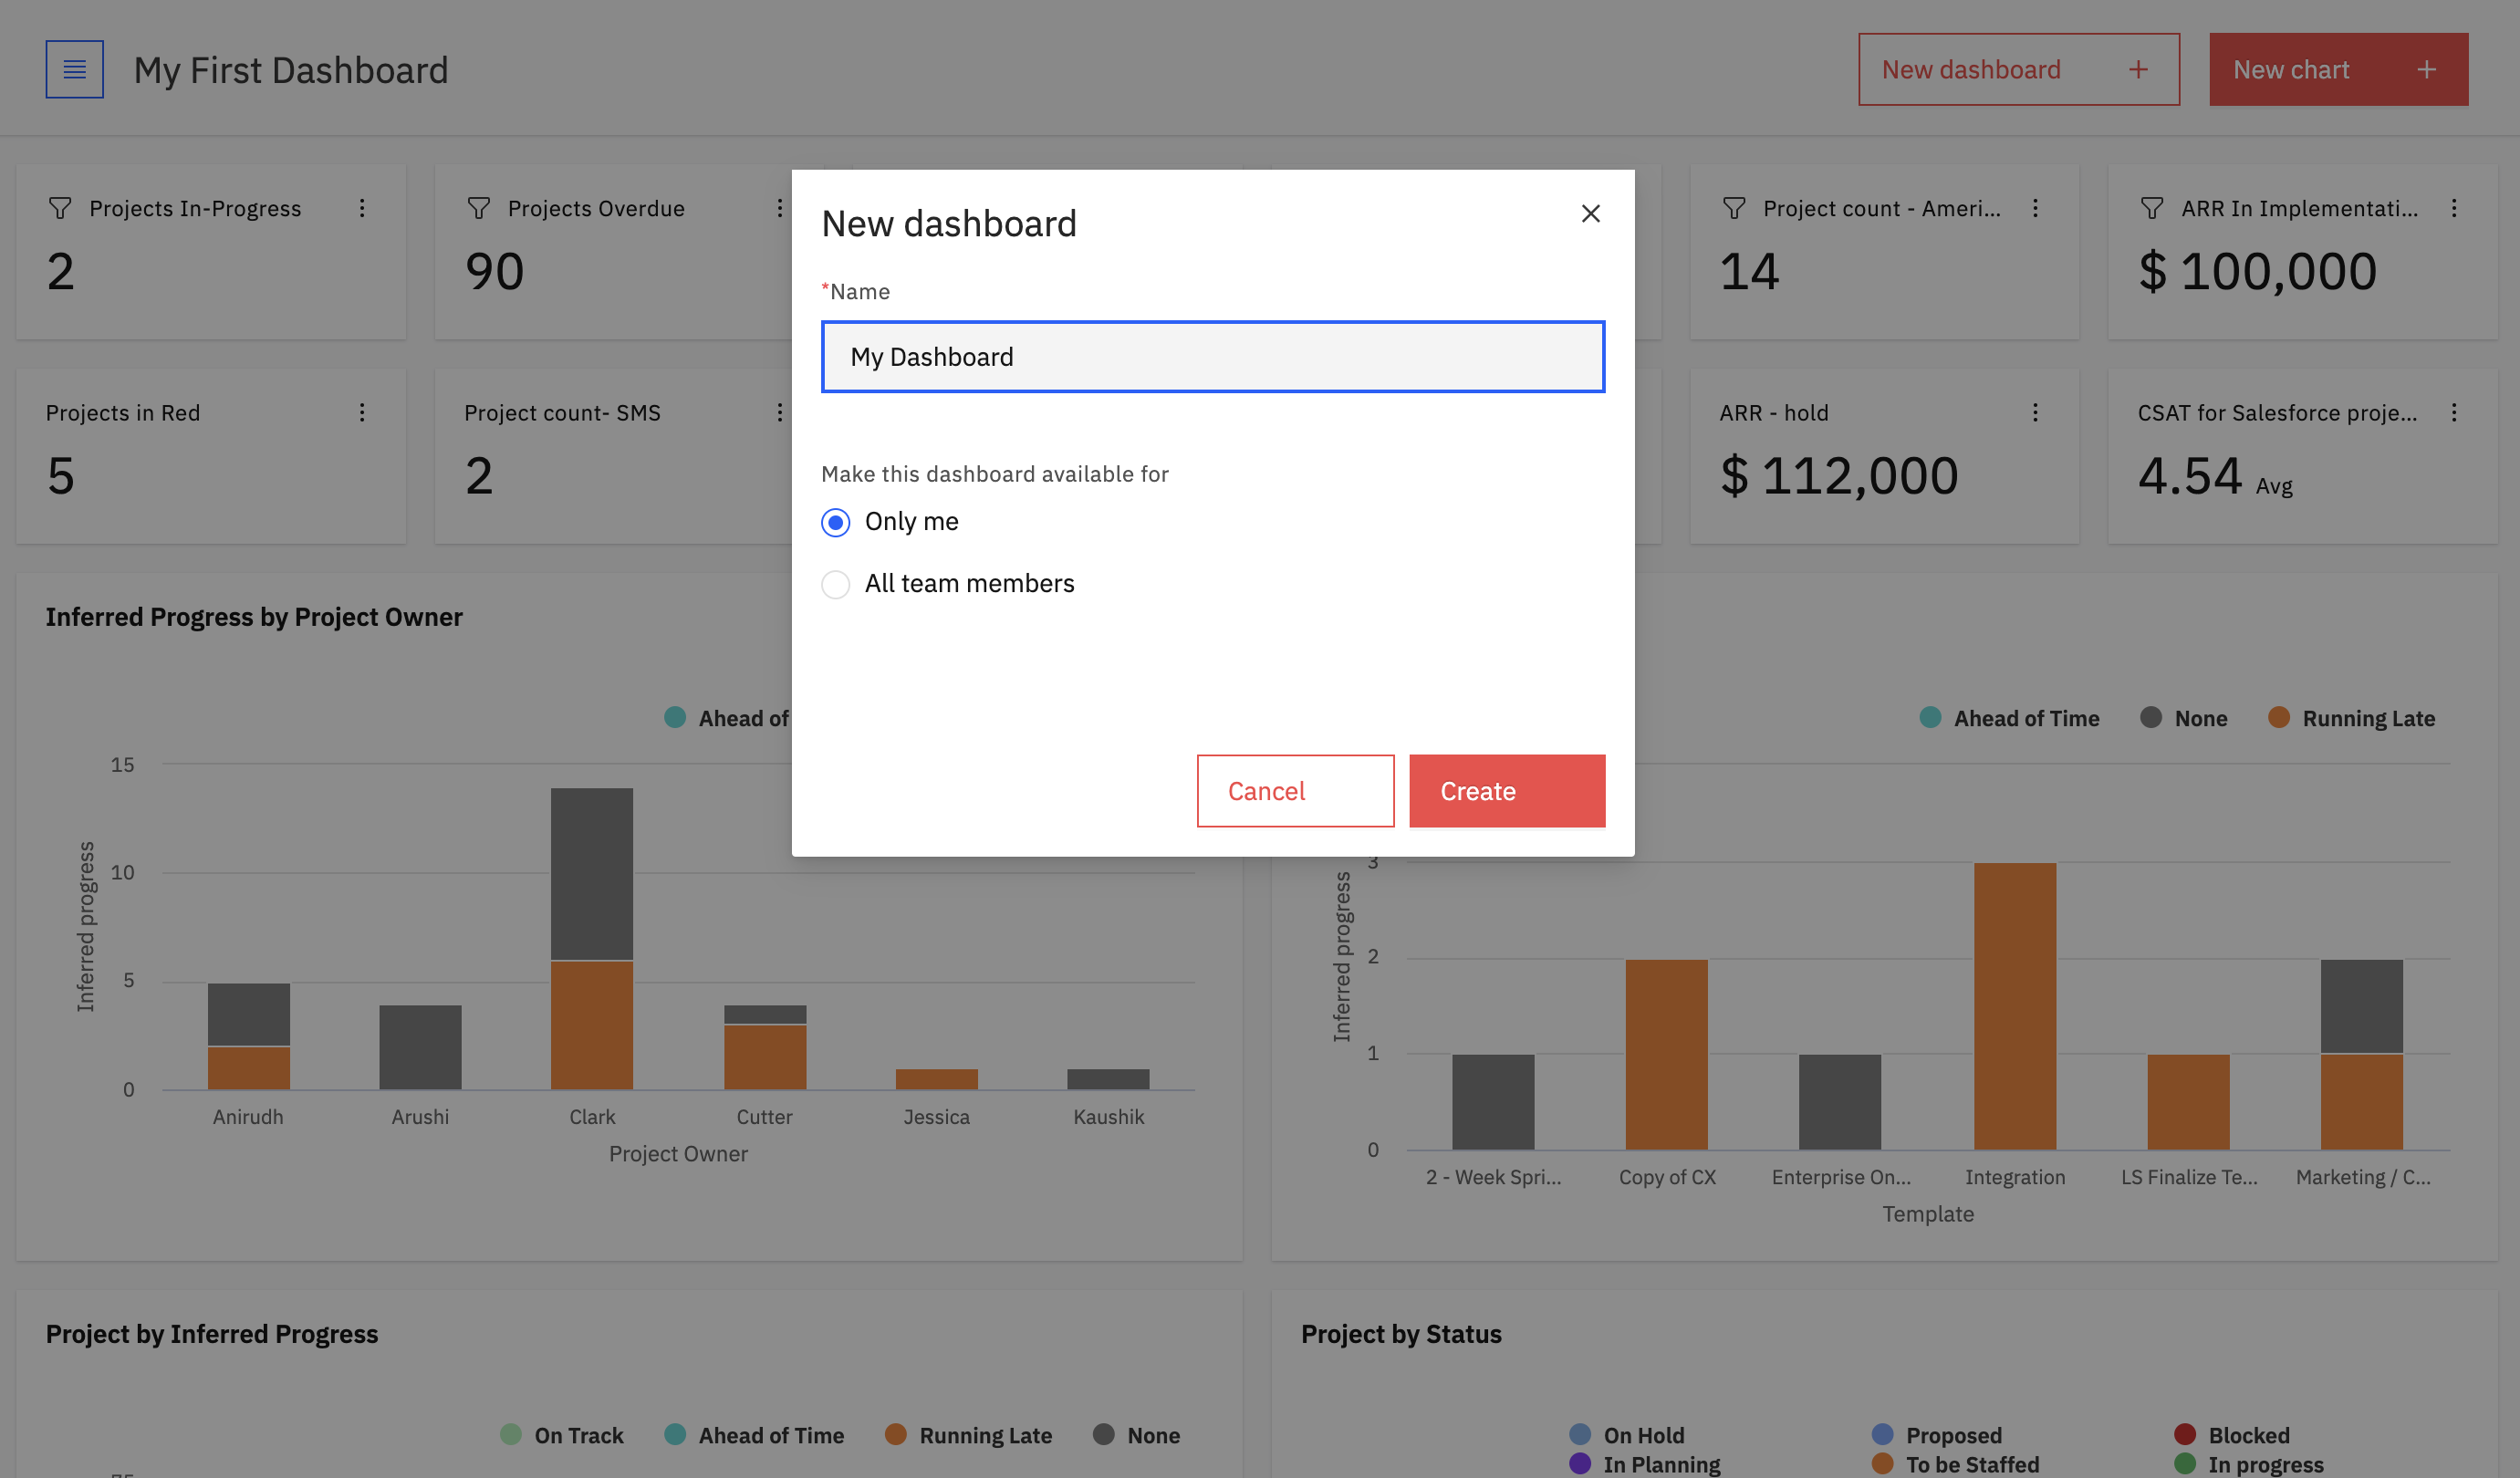Click the filter icon on Projects Overdue

[479, 208]
